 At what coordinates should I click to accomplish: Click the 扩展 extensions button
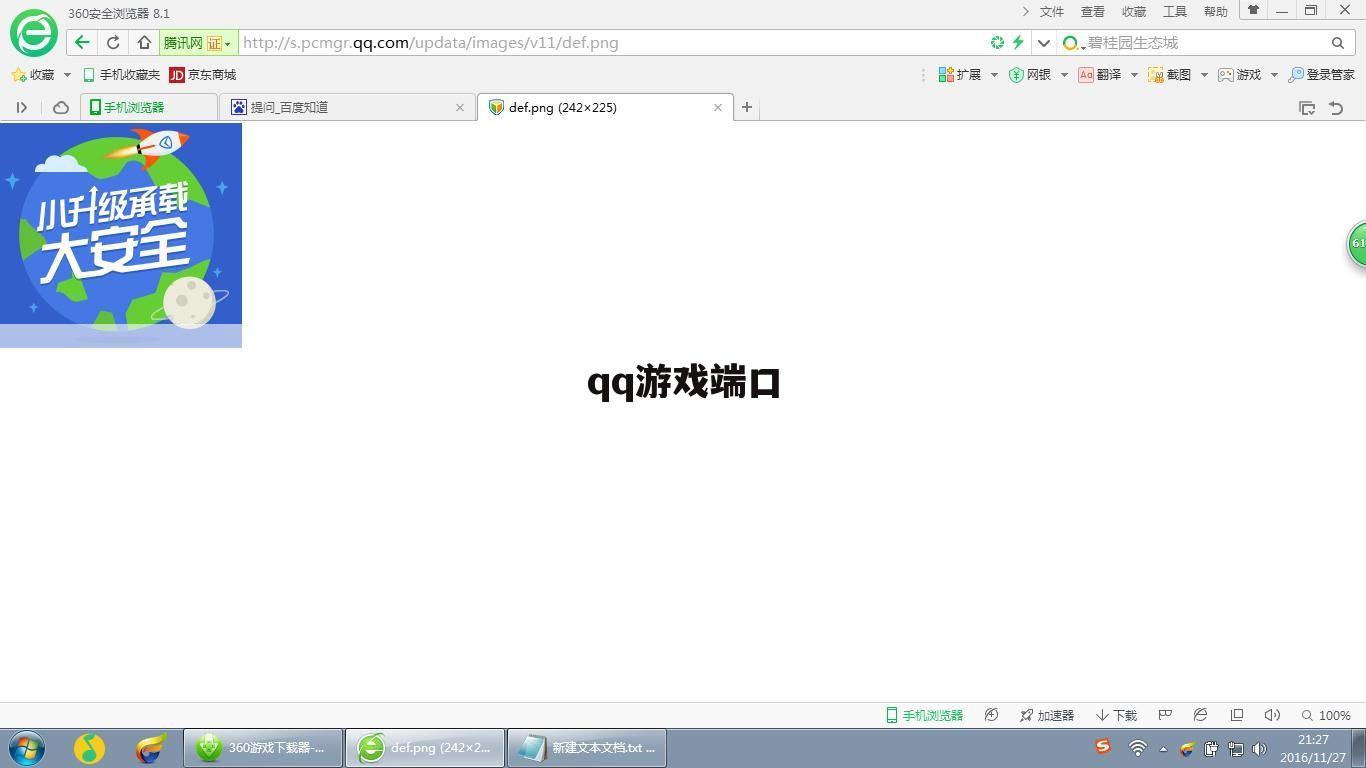(960, 75)
